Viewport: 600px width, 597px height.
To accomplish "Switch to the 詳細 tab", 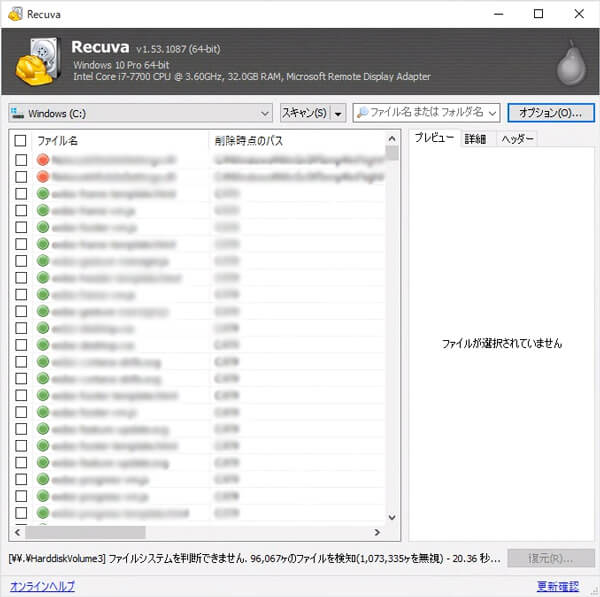I will point(475,139).
